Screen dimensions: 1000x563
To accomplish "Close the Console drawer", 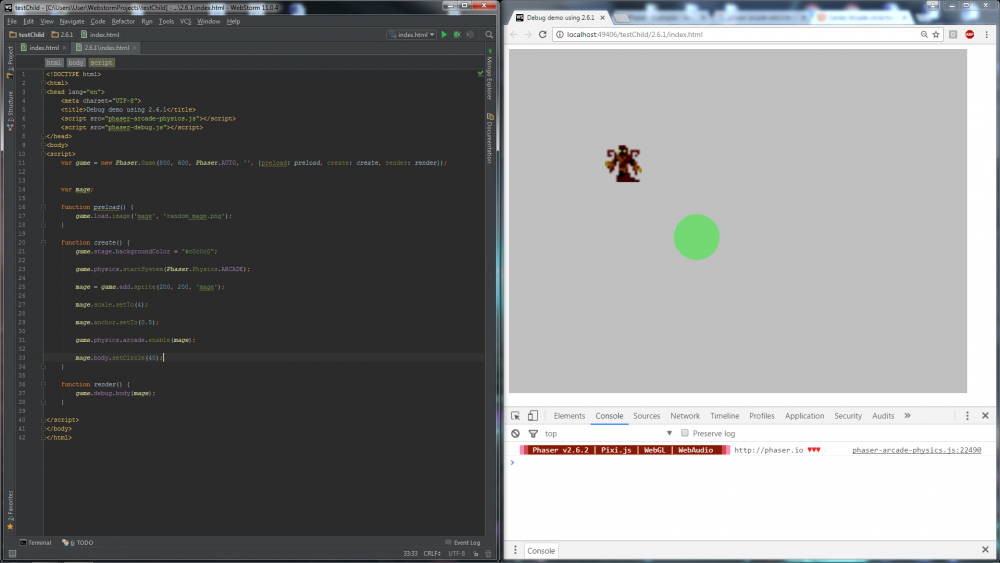I will point(985,550).
